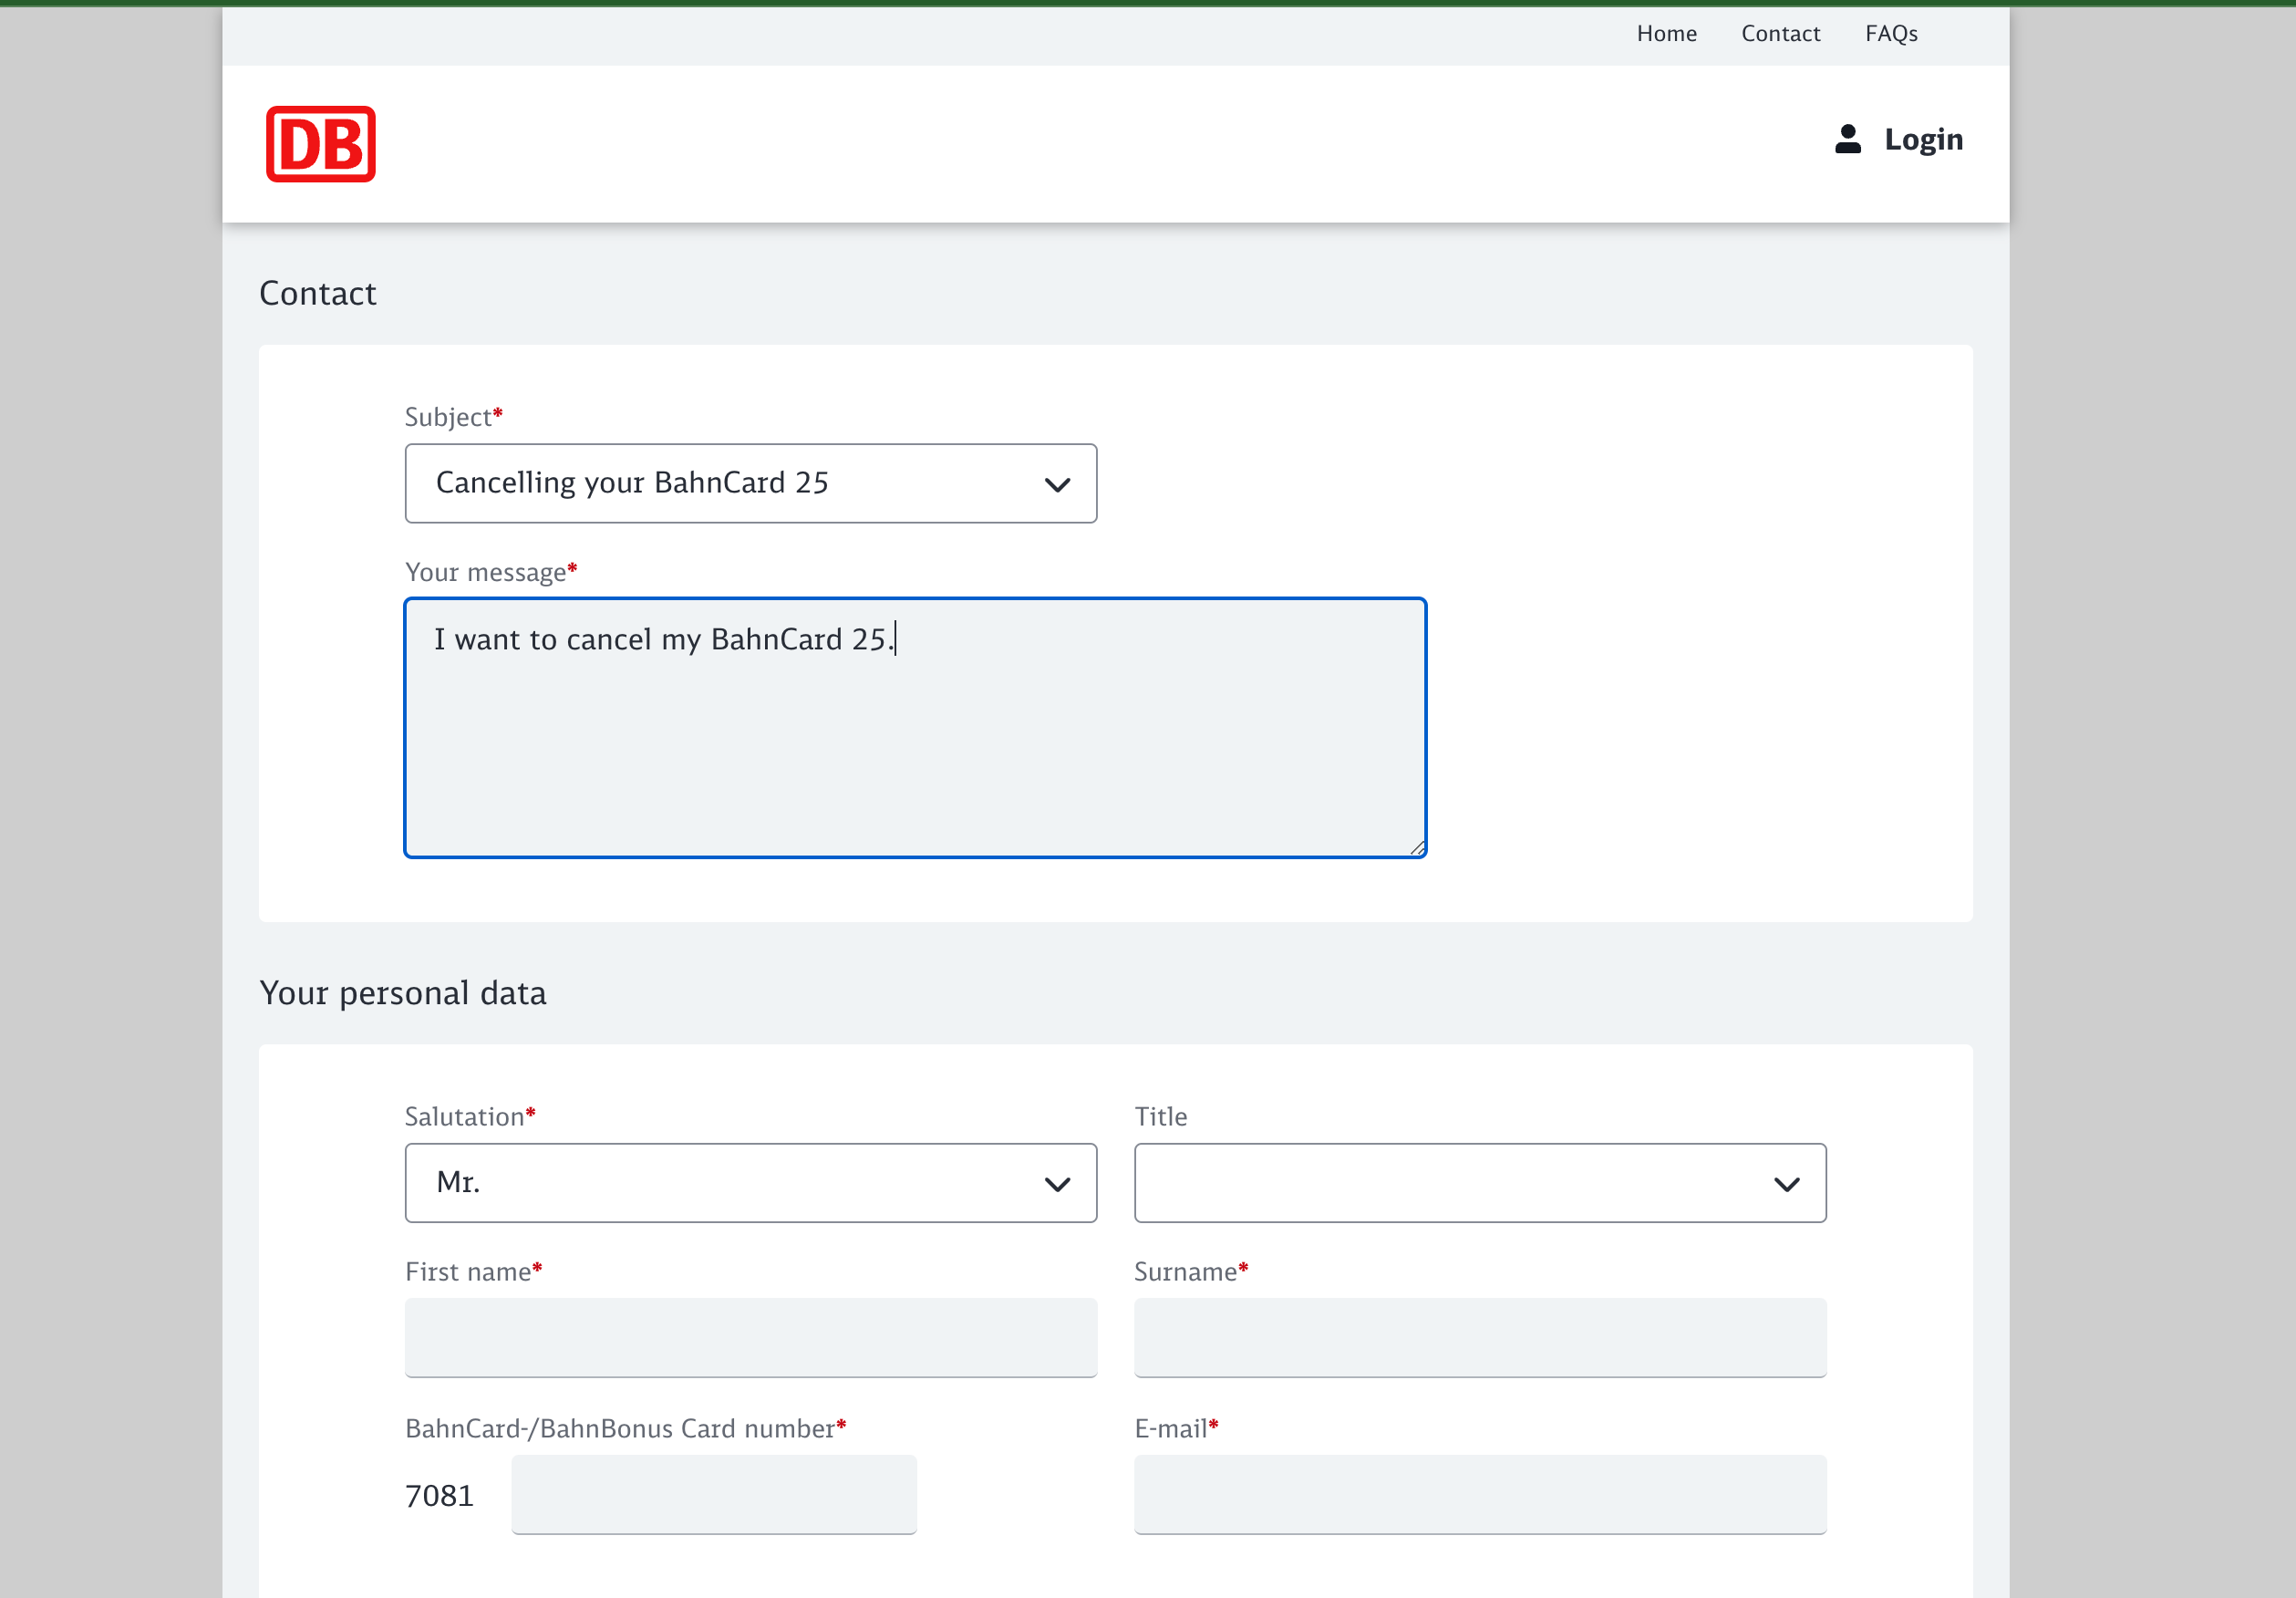Click the First name field label
Viewport: 2296px width, 1598px height.
[x=473, y=1272]
